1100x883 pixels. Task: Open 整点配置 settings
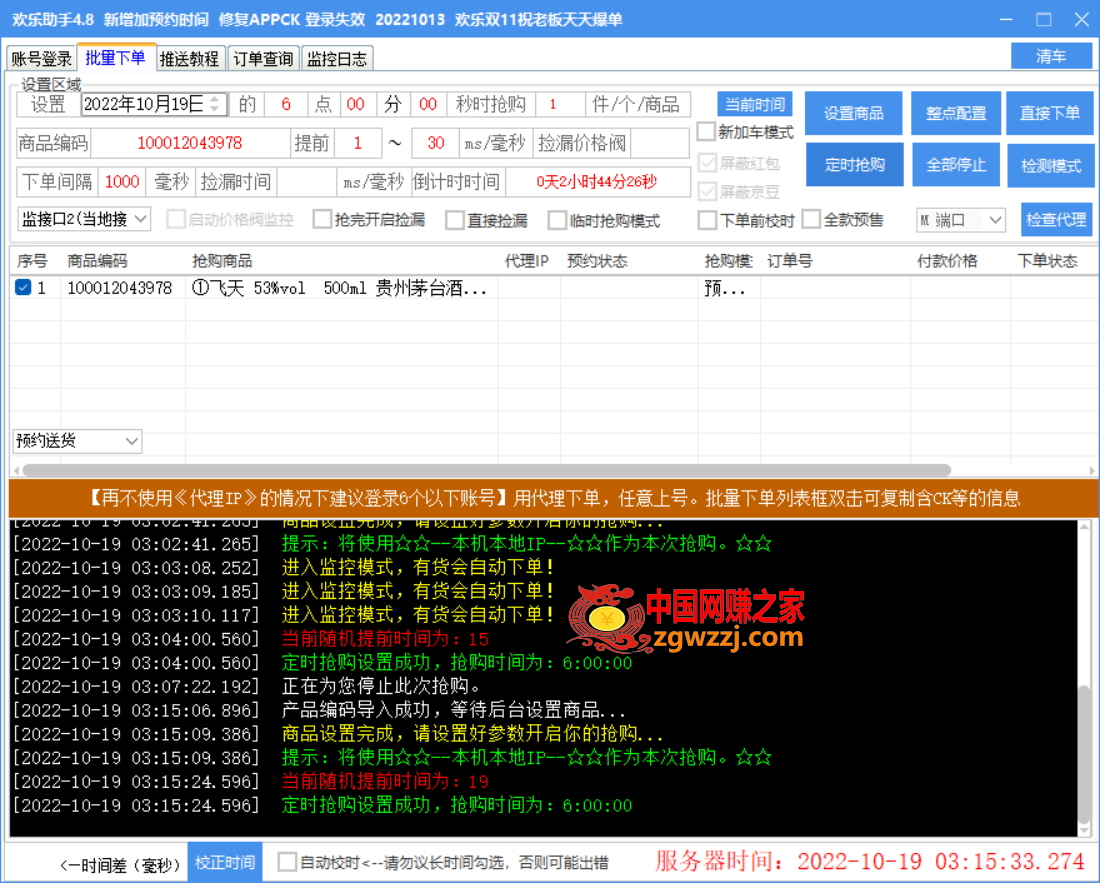tap(956, 113)
